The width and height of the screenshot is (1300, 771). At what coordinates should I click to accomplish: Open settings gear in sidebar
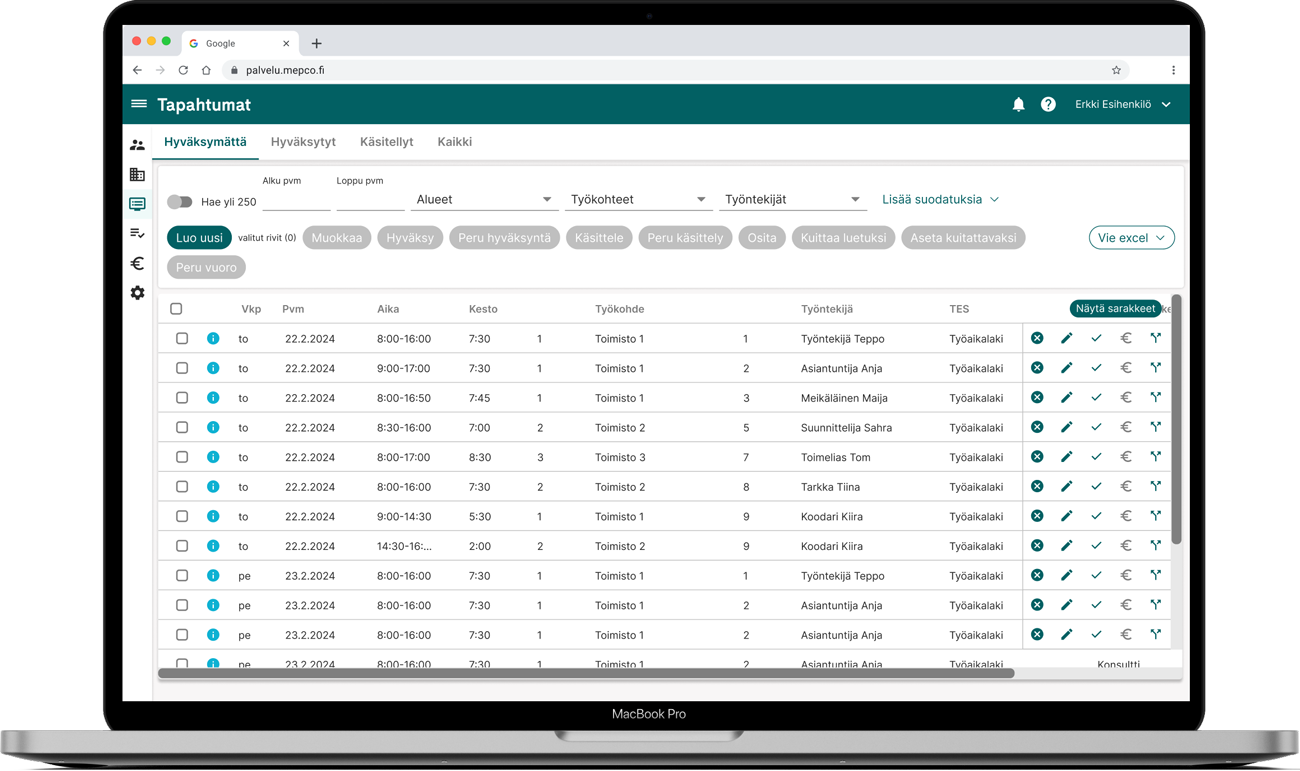[138, 293]
